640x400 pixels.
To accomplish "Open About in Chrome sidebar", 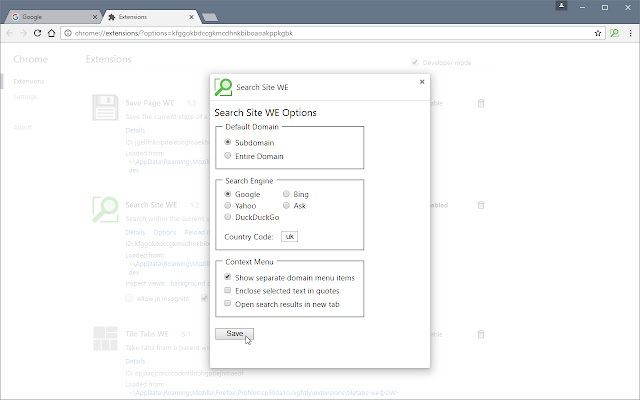I will pyautogui.click(x=22, y=127).
